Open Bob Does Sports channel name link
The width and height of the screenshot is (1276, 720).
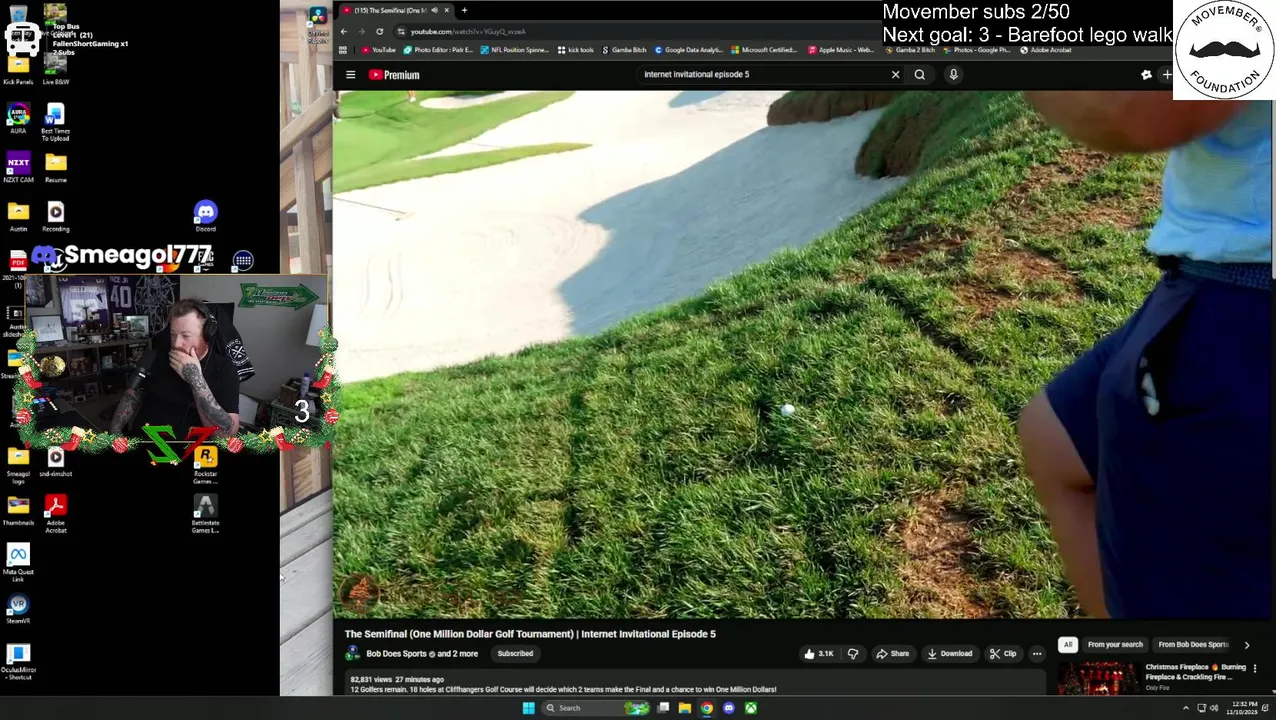[x=397, y=654]
